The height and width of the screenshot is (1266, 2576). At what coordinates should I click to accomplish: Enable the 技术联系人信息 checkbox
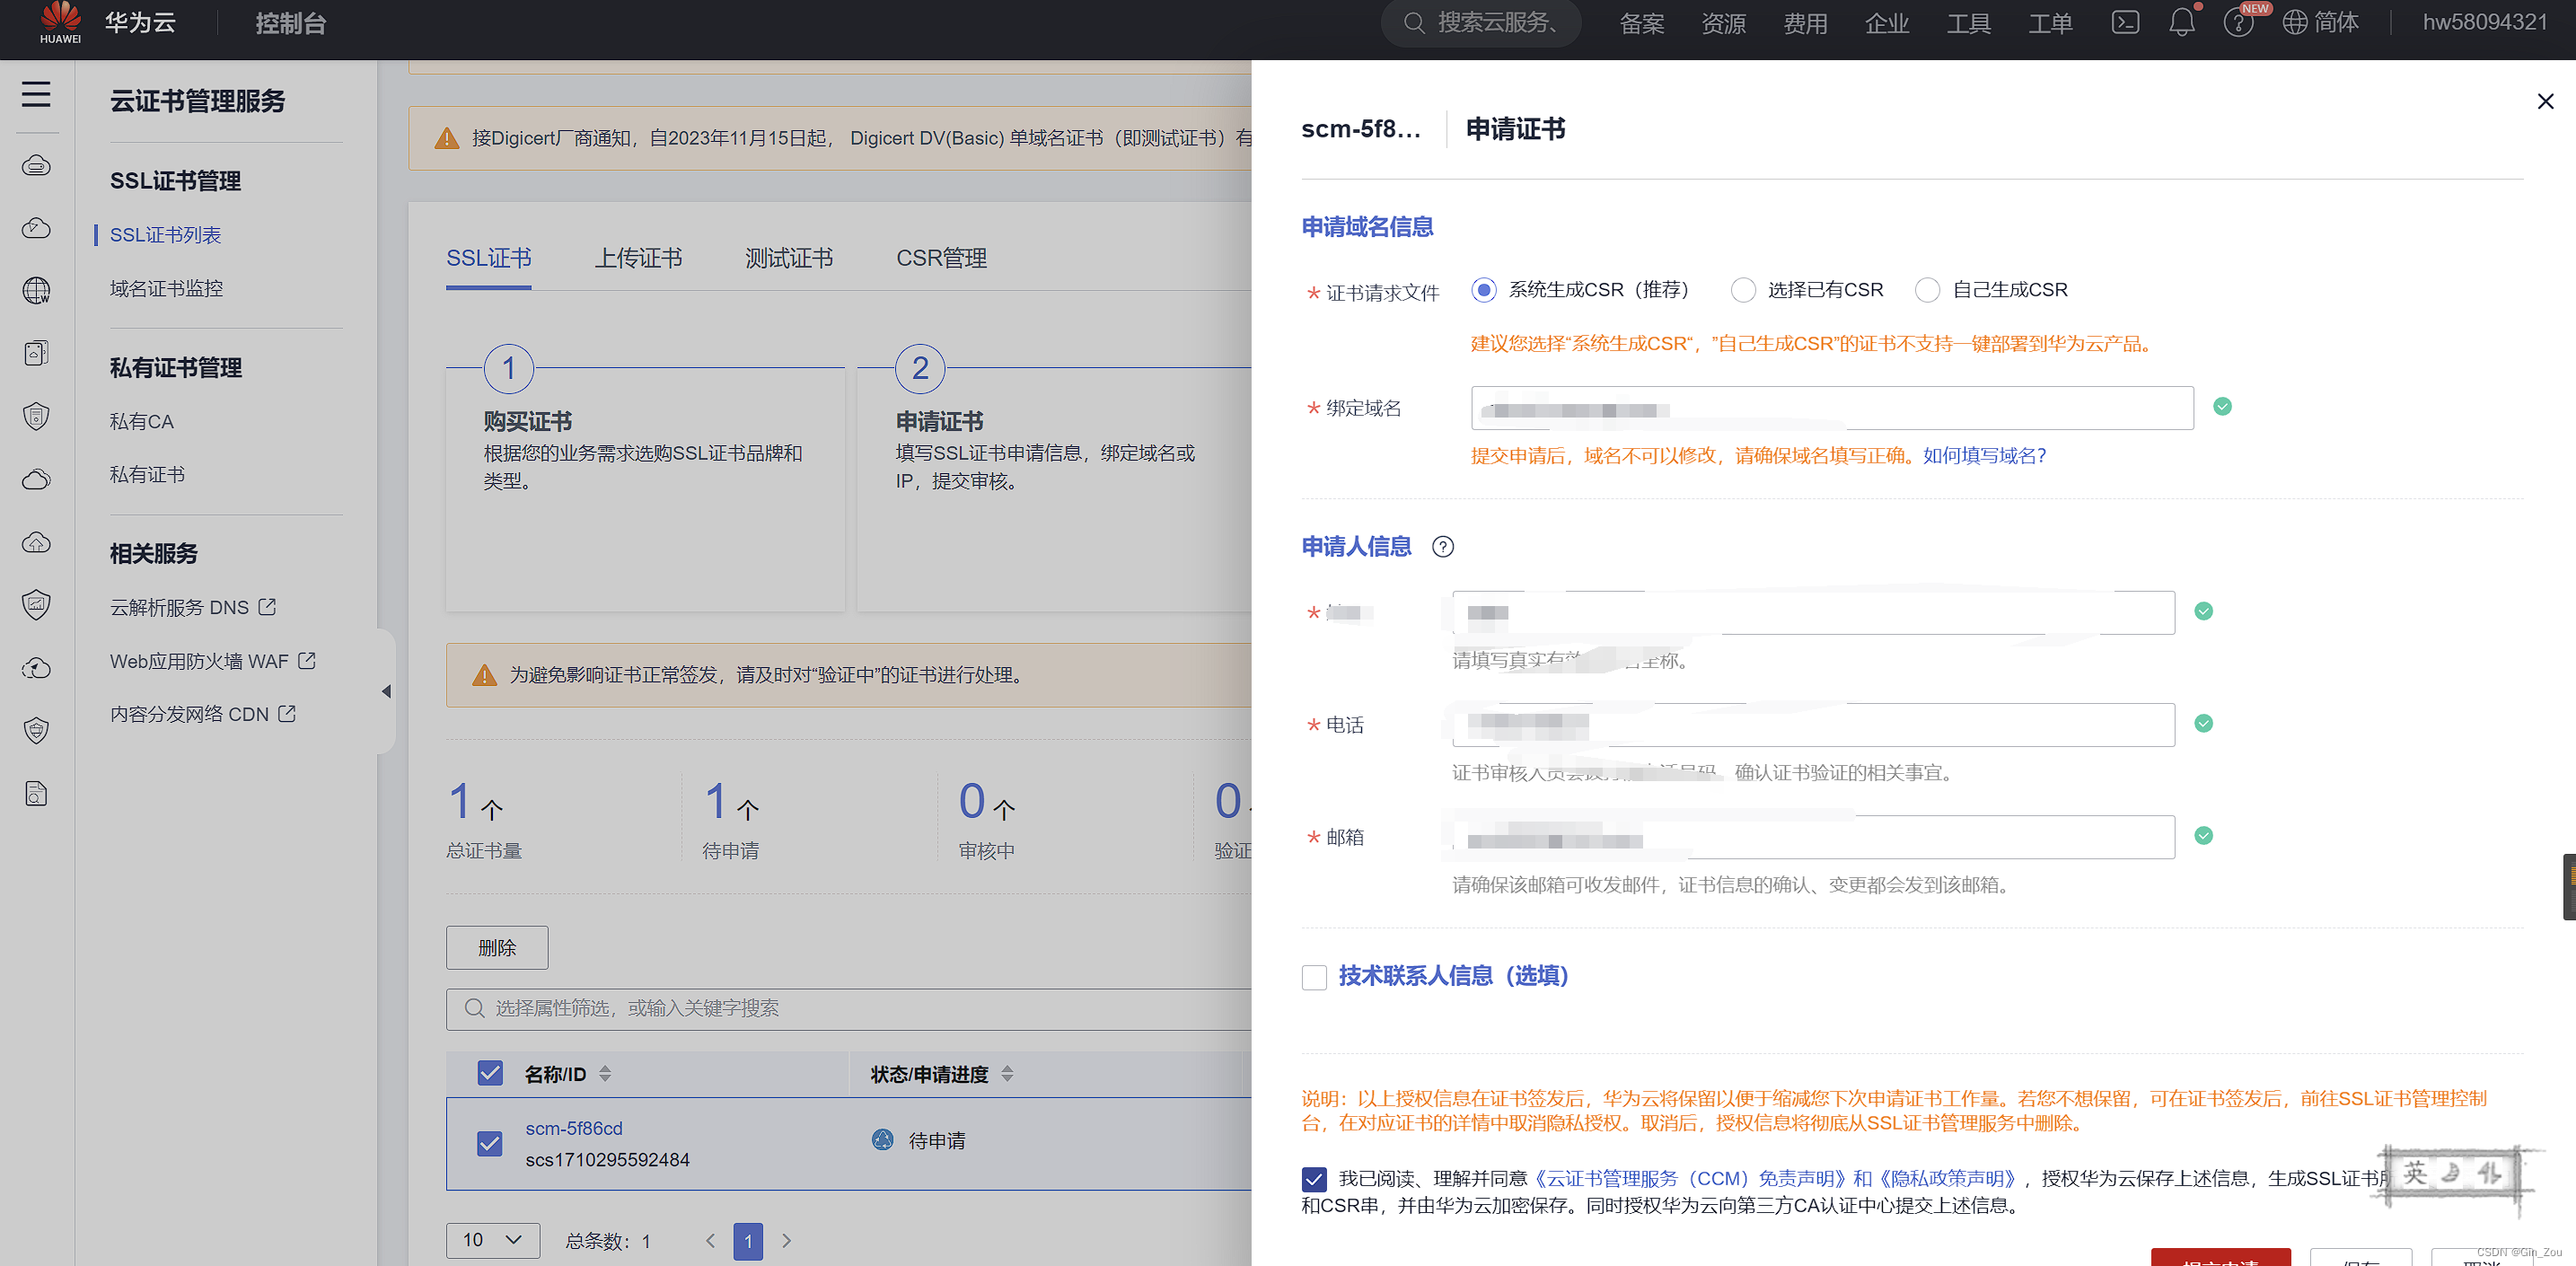point(1314,977)
